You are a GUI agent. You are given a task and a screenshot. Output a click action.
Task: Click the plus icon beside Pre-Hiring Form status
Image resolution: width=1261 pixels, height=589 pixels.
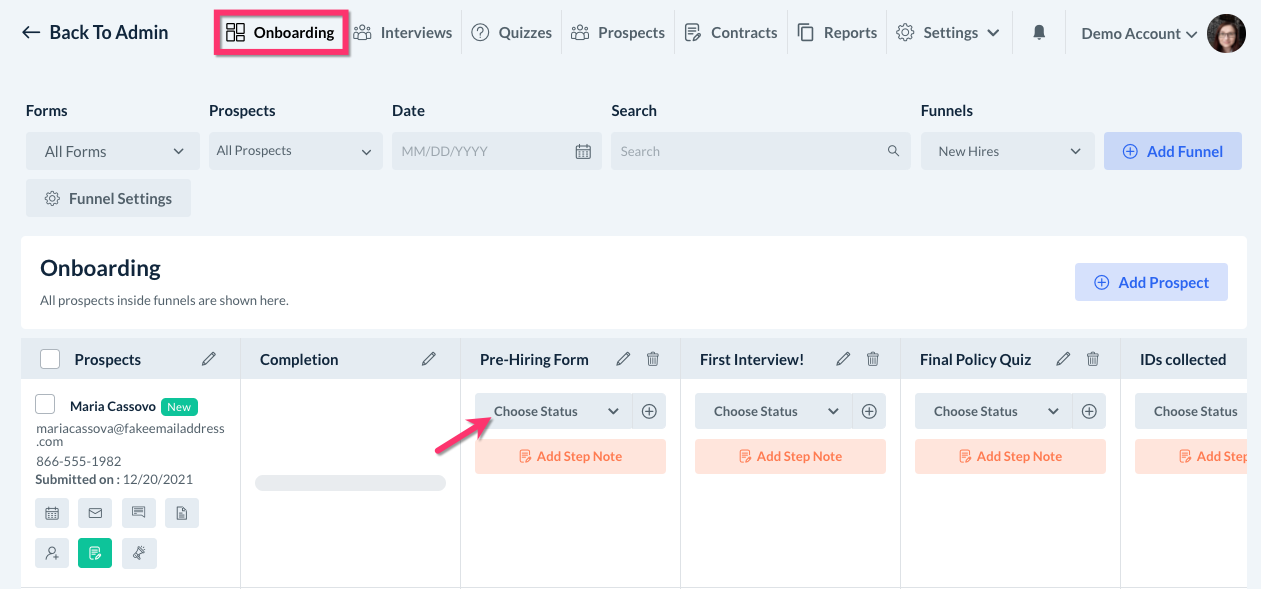pyautogui.click(x=649, y=411)
